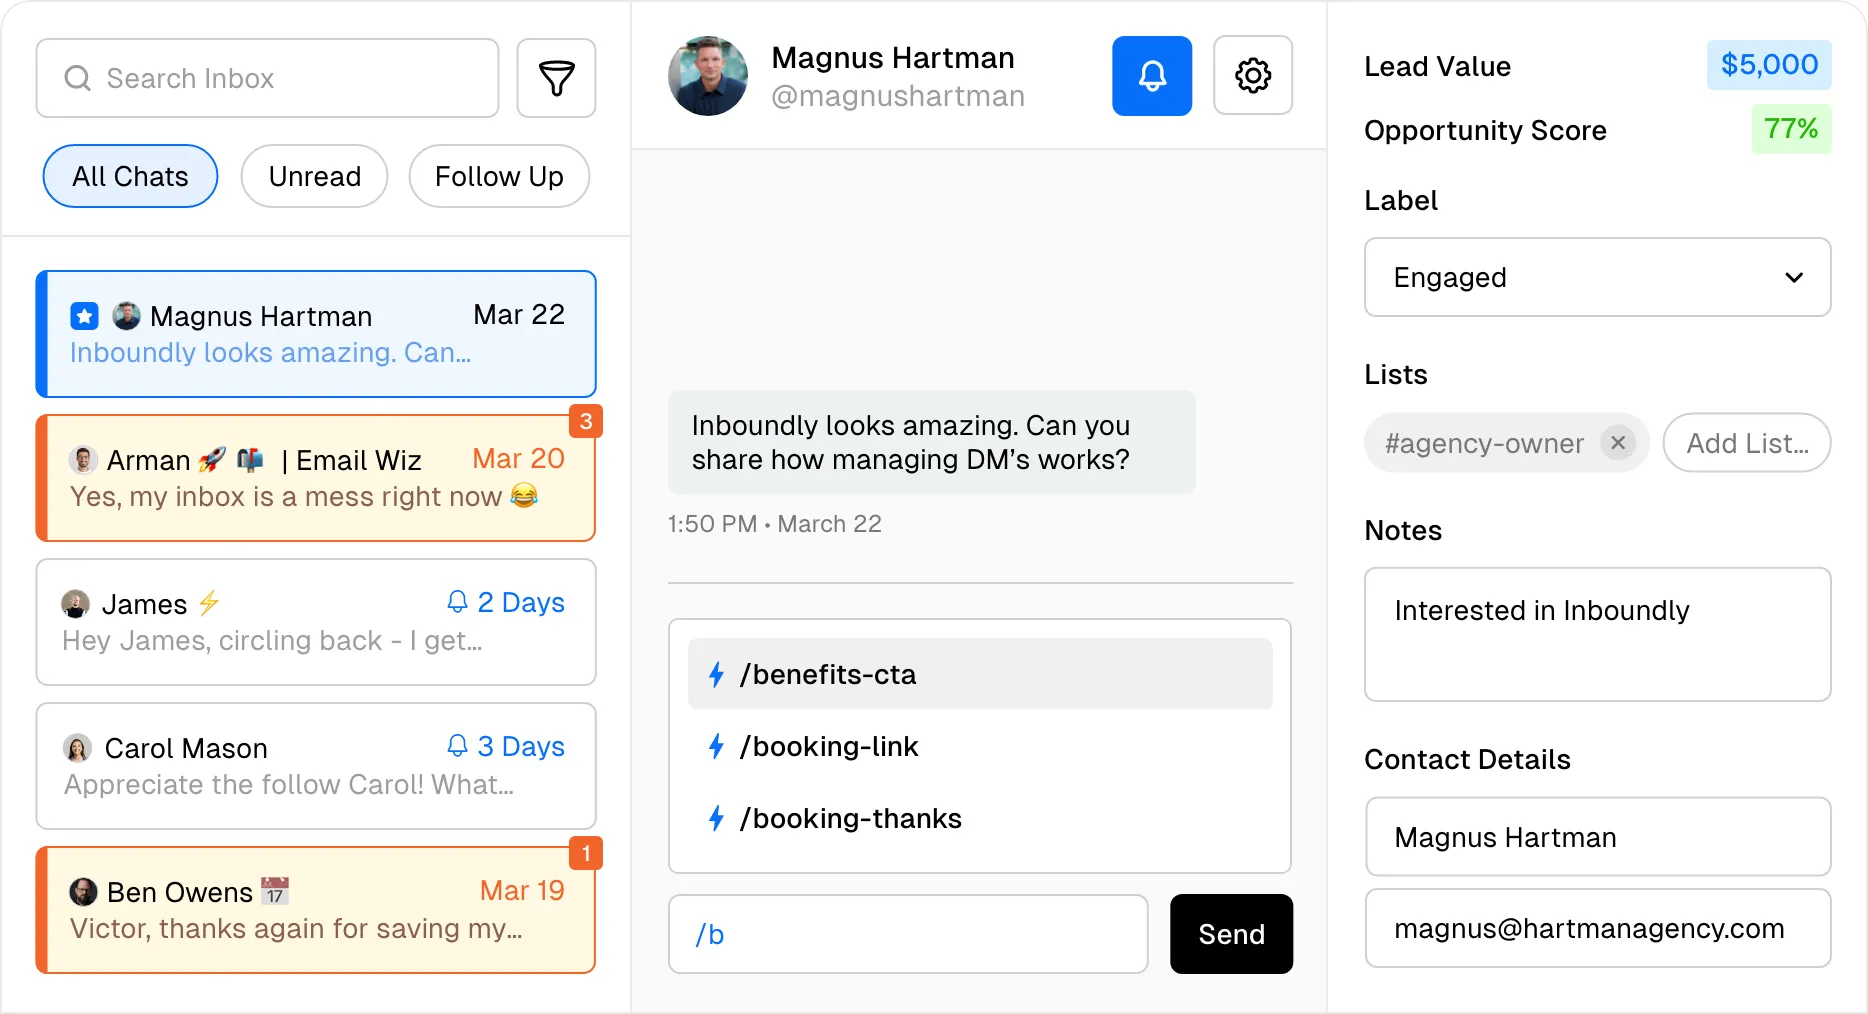
Task: Click the Mar 22 date on Magnus chat
Action: coord(519,314)
